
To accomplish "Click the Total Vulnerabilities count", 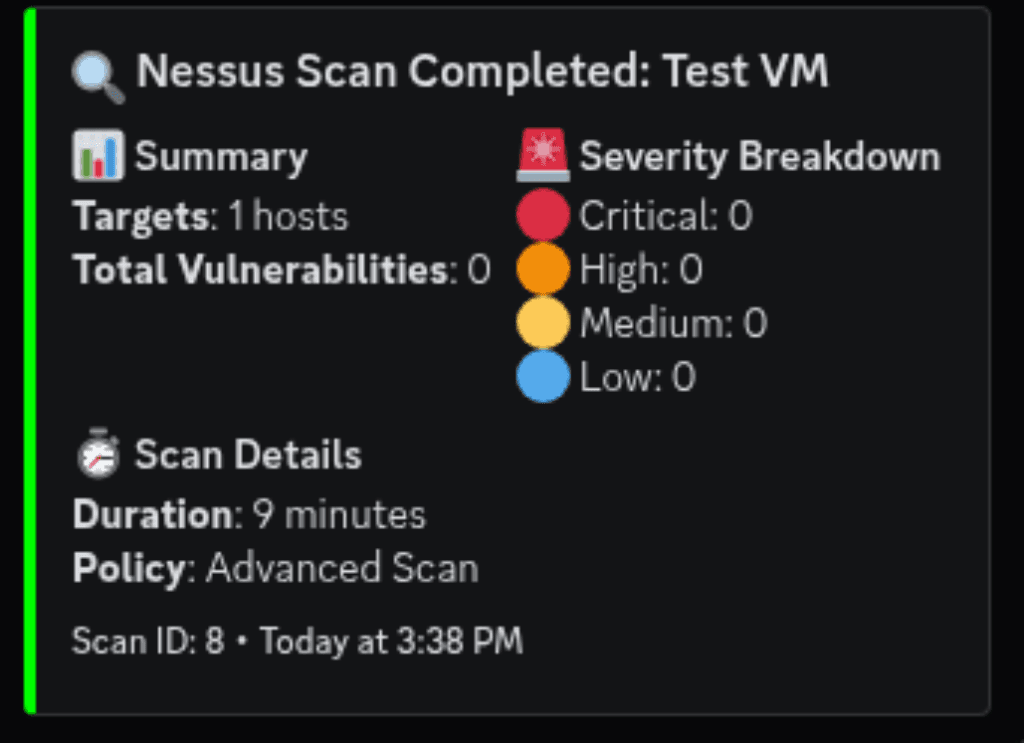I will pyautogui.click(x=479, y=270).
